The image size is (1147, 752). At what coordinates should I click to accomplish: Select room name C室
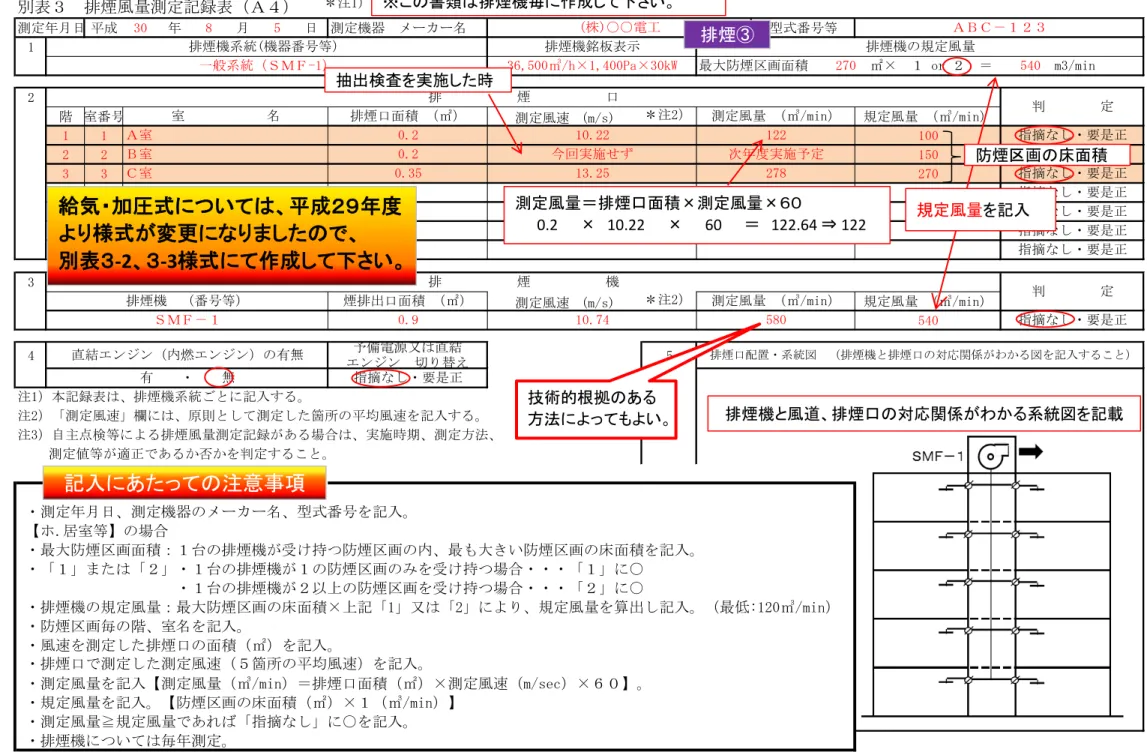(139, 173)
